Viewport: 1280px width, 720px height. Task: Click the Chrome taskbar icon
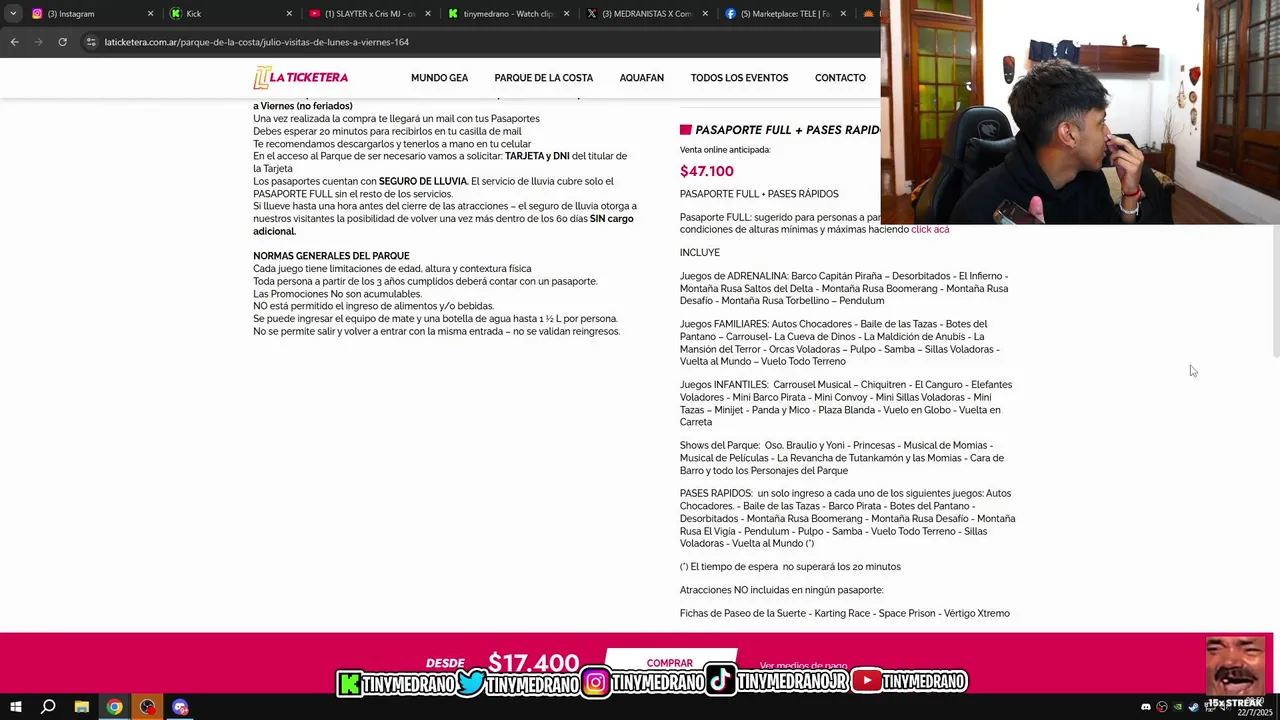coord(115,707)
